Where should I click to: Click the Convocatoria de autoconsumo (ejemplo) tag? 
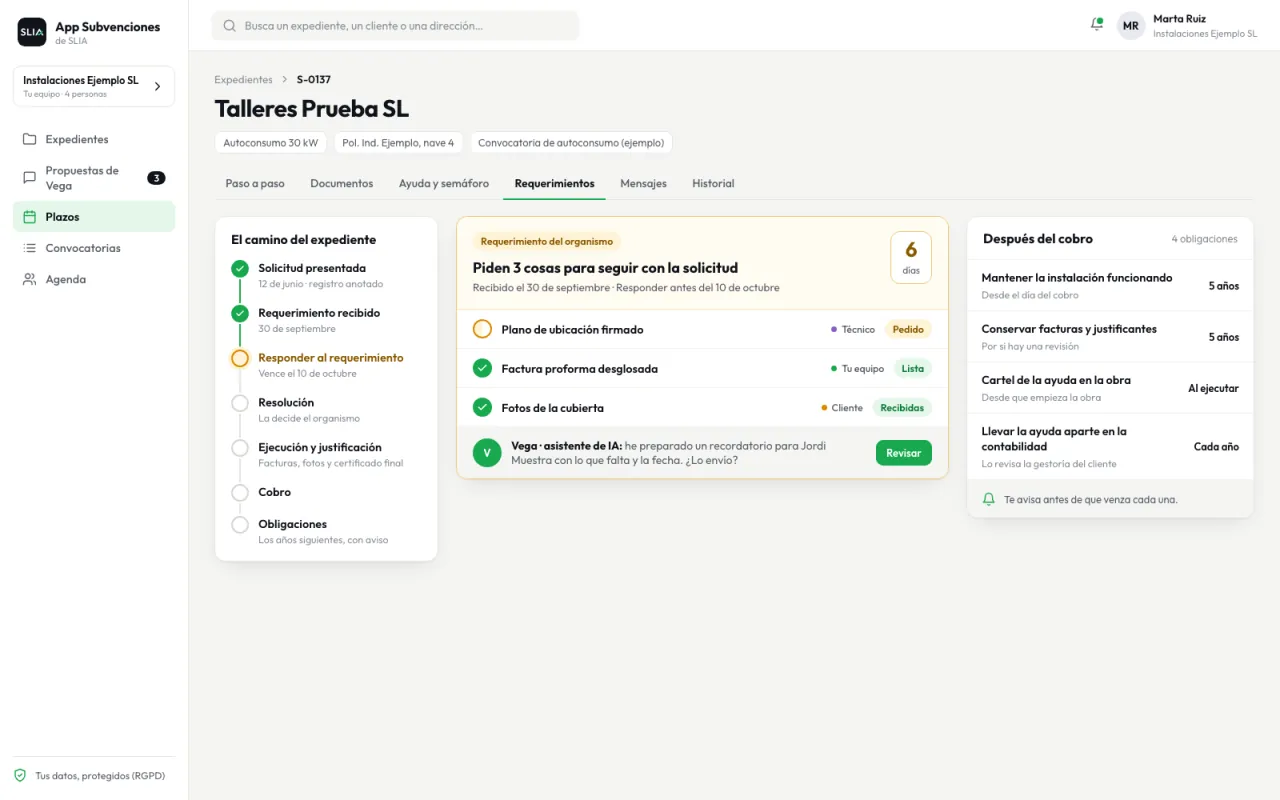coord(571,143)
